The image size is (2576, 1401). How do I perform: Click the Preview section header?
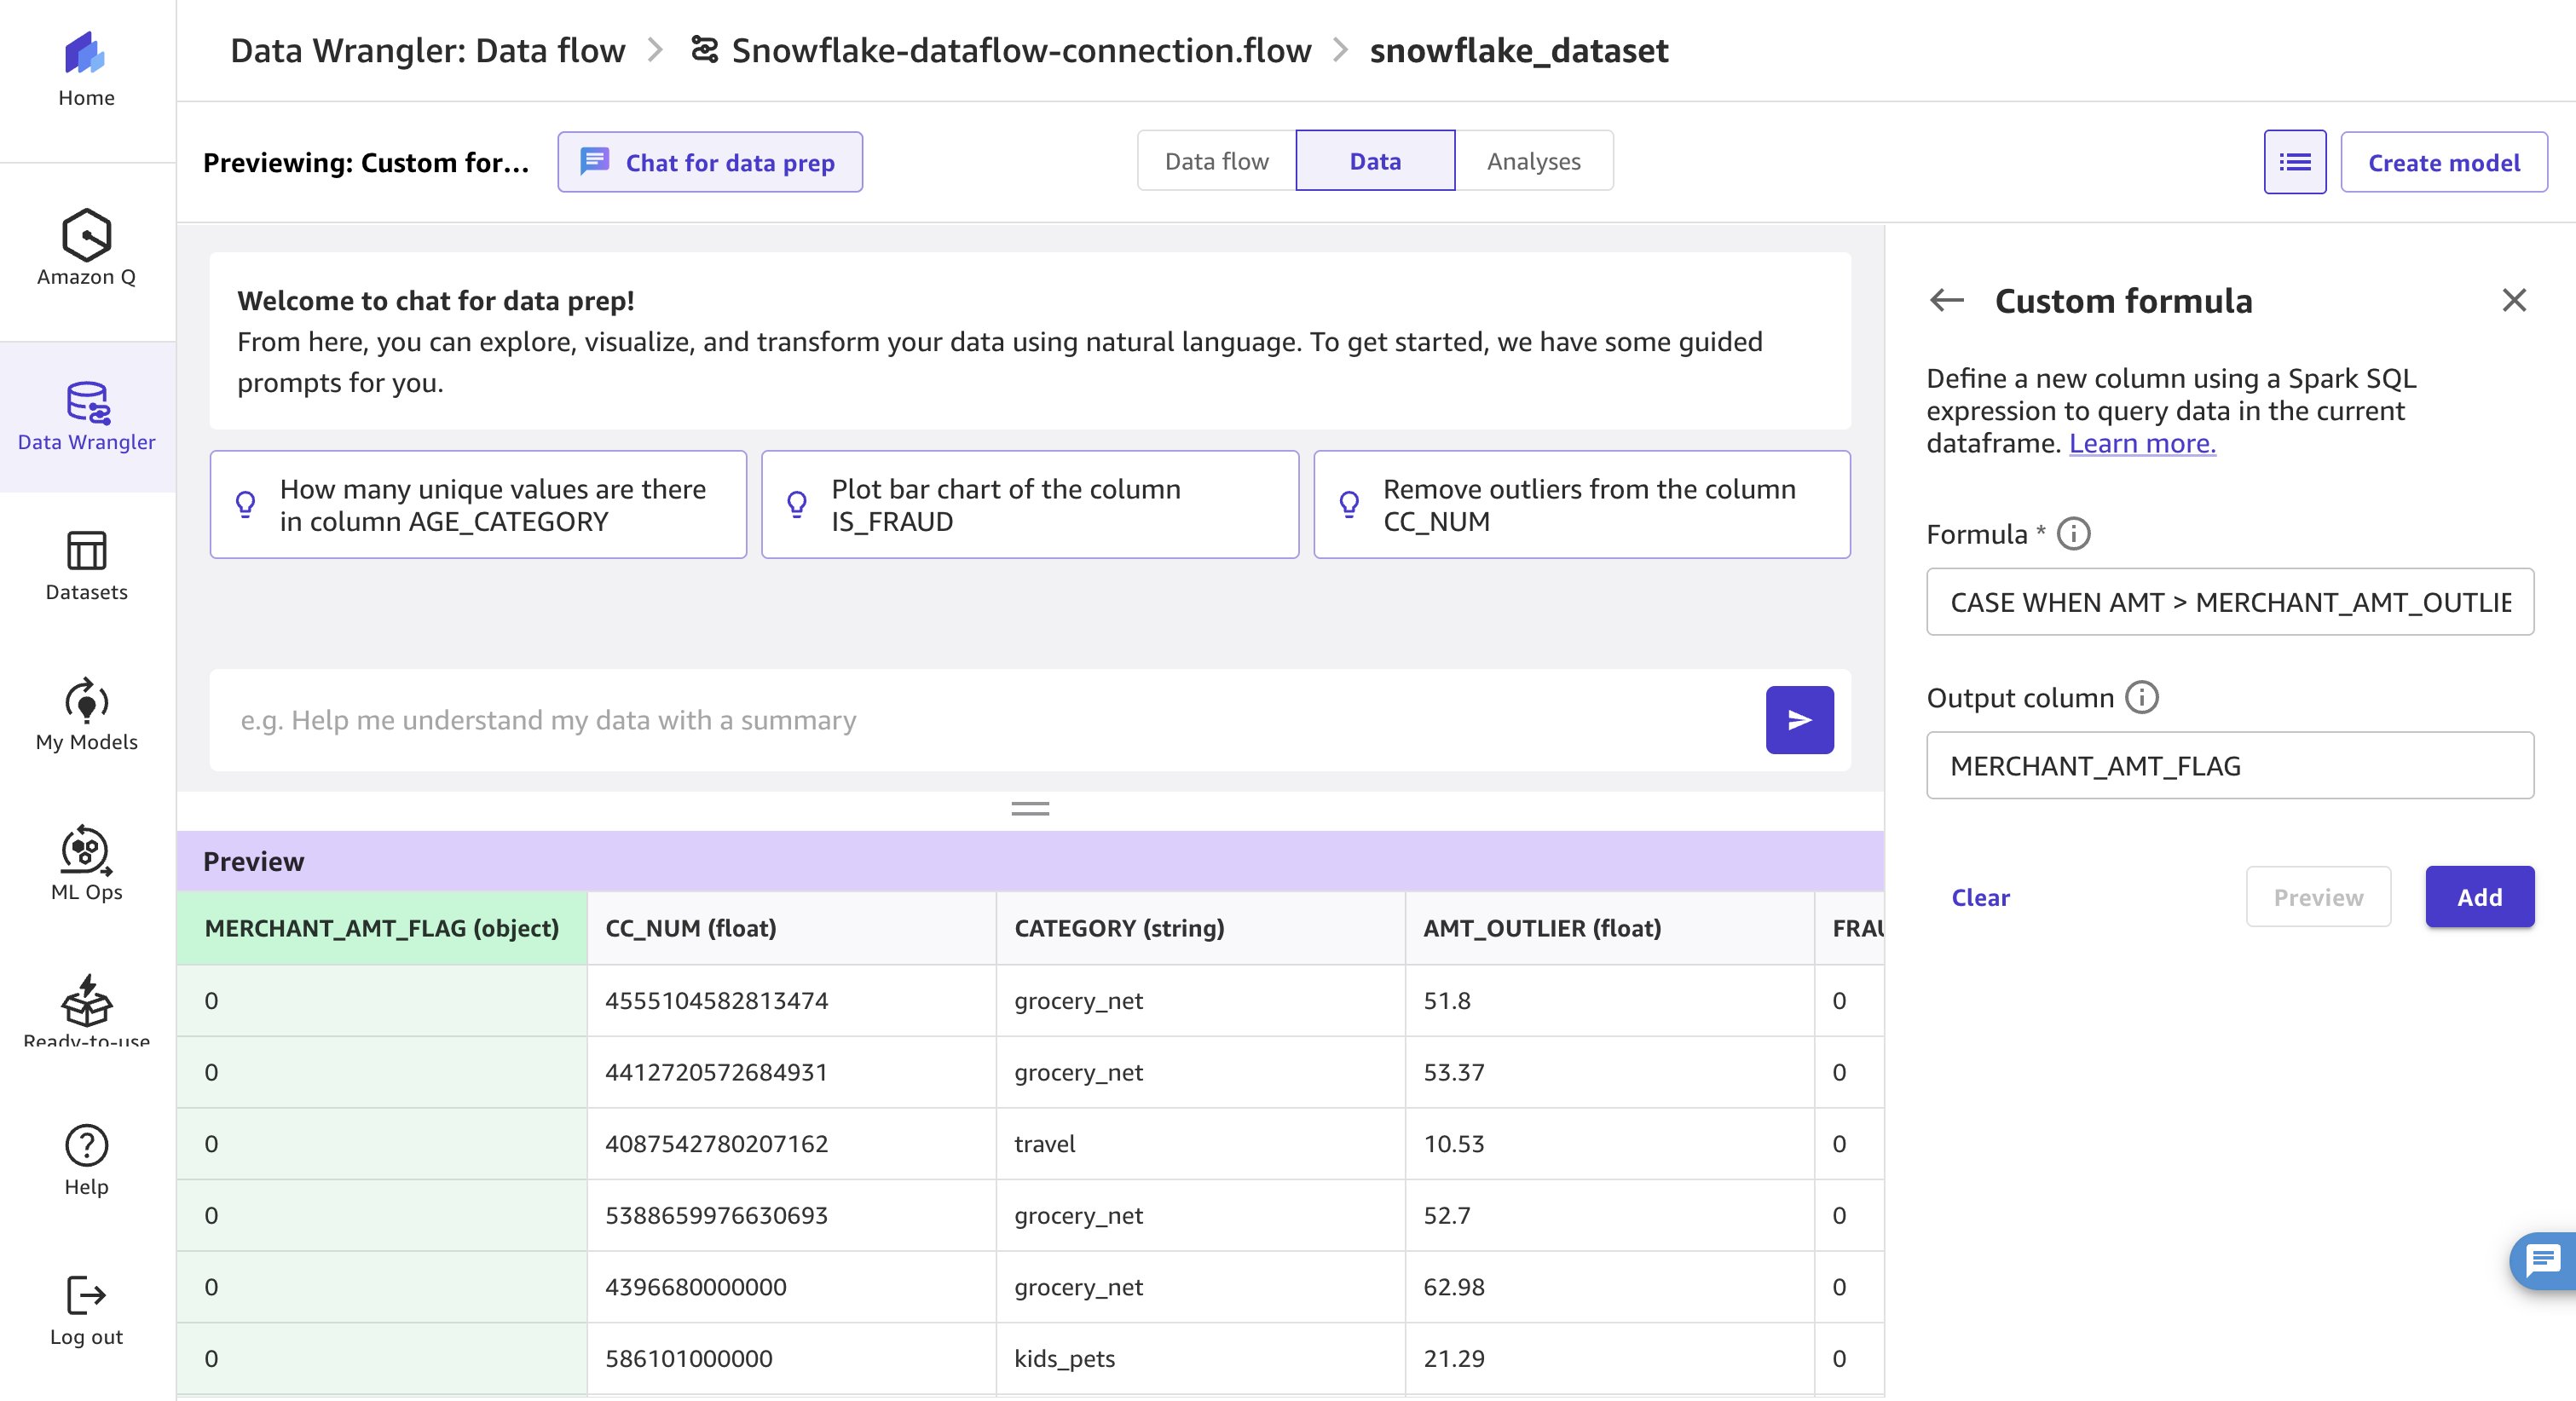click(1030, 861)
